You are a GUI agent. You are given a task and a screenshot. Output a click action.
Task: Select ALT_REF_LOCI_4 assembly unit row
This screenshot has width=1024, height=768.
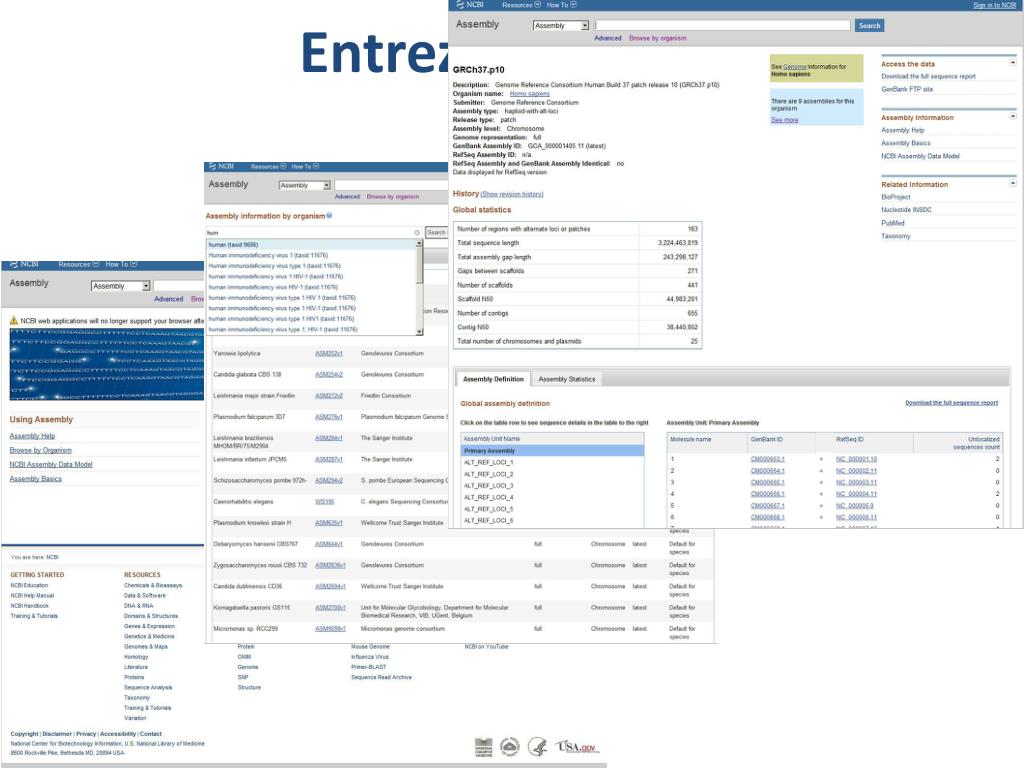click(x=552, y=498)
